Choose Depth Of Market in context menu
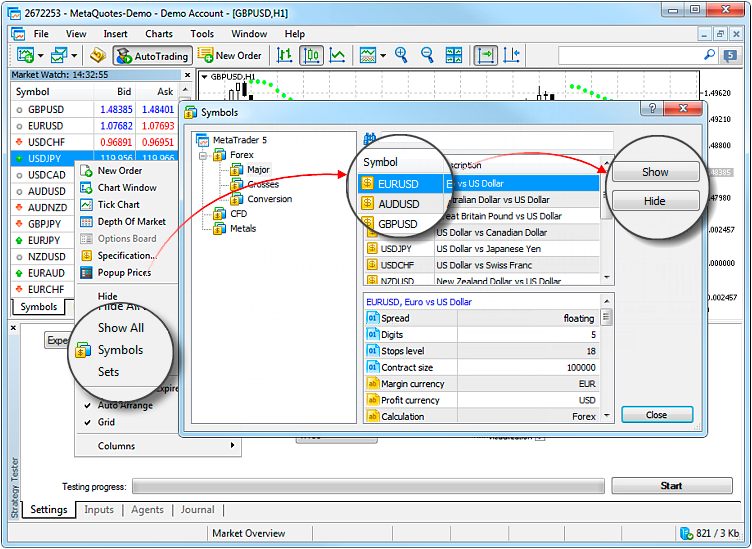This screenshot has width=752, height=549. click(x=131, y=222)
